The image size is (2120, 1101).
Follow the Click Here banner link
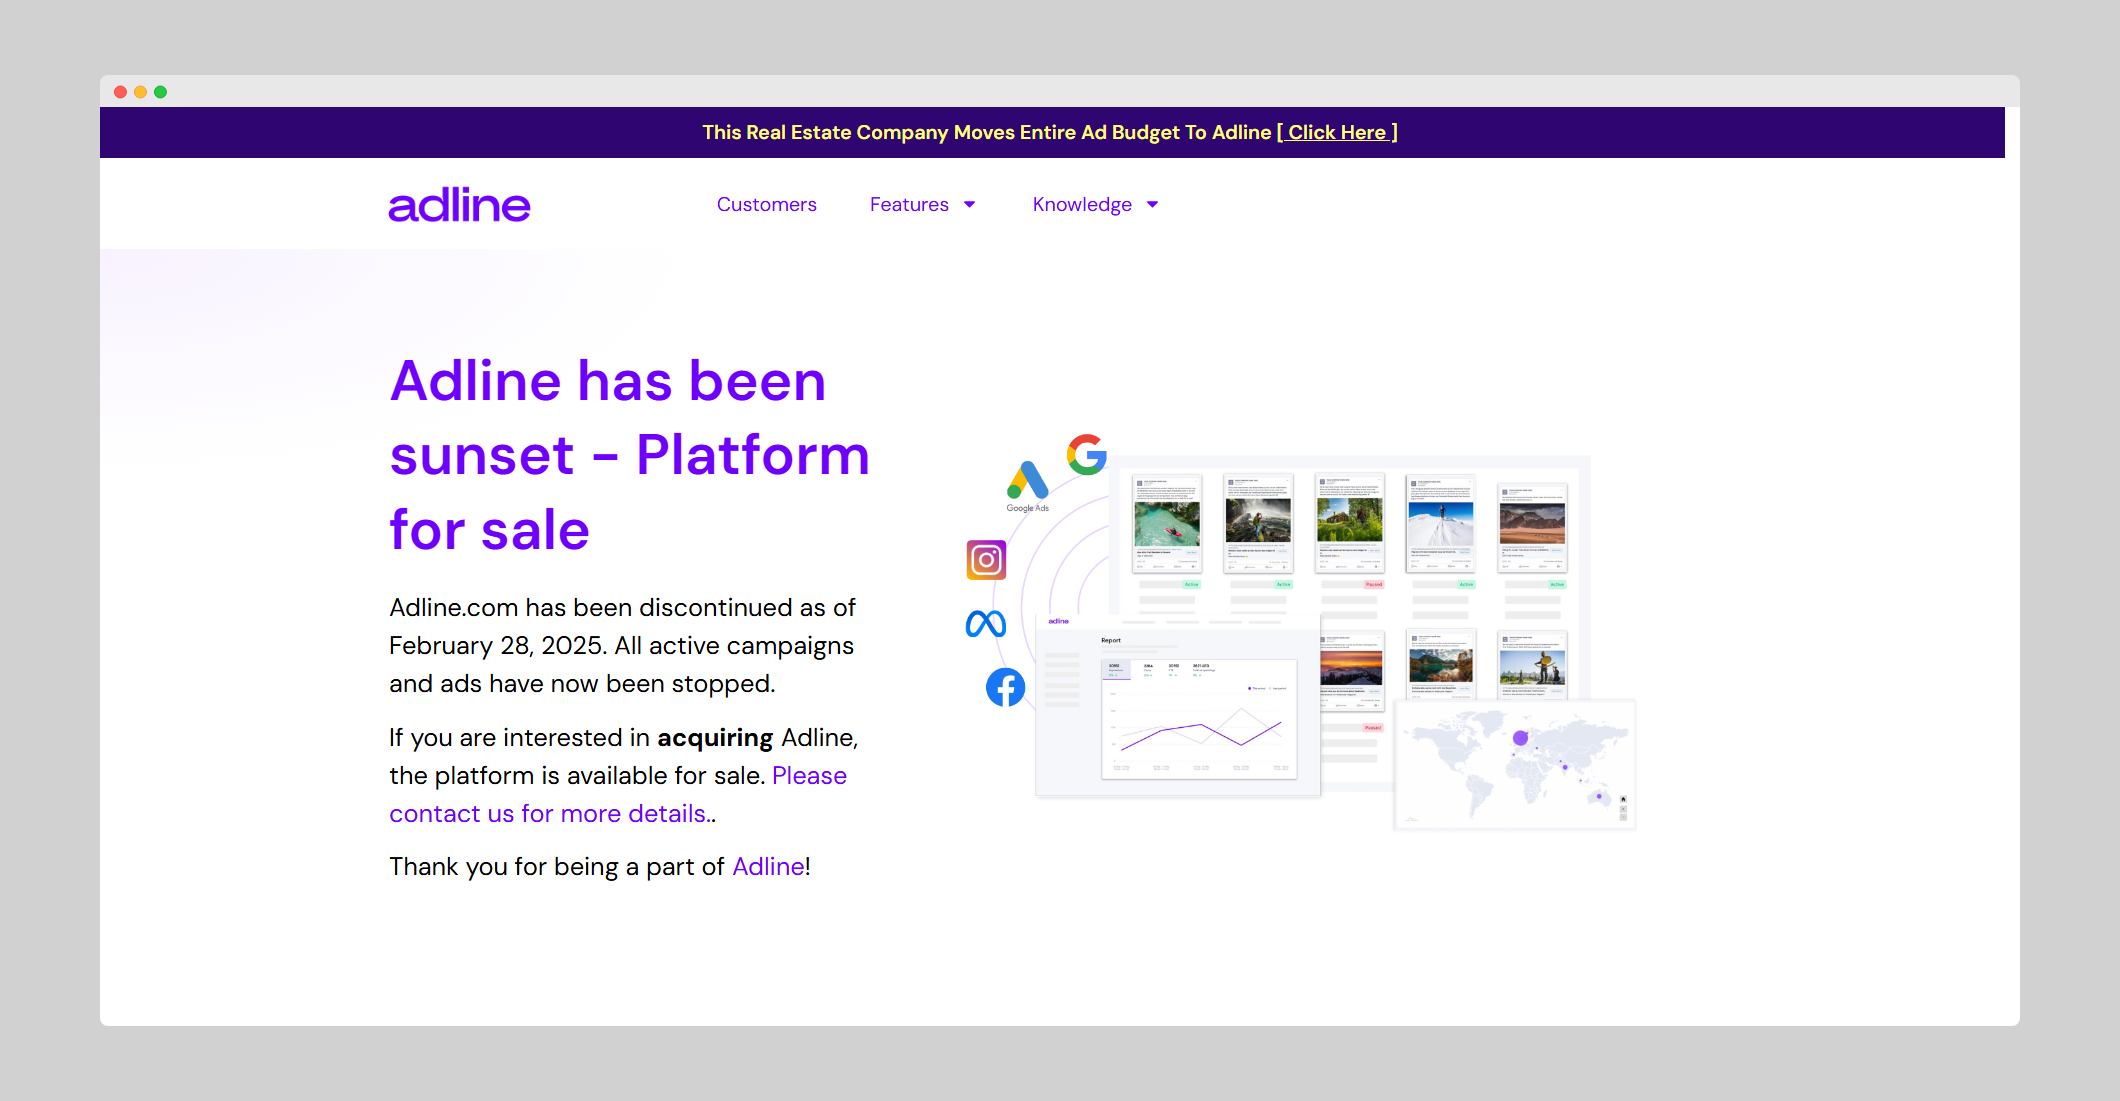point(1337,132)
